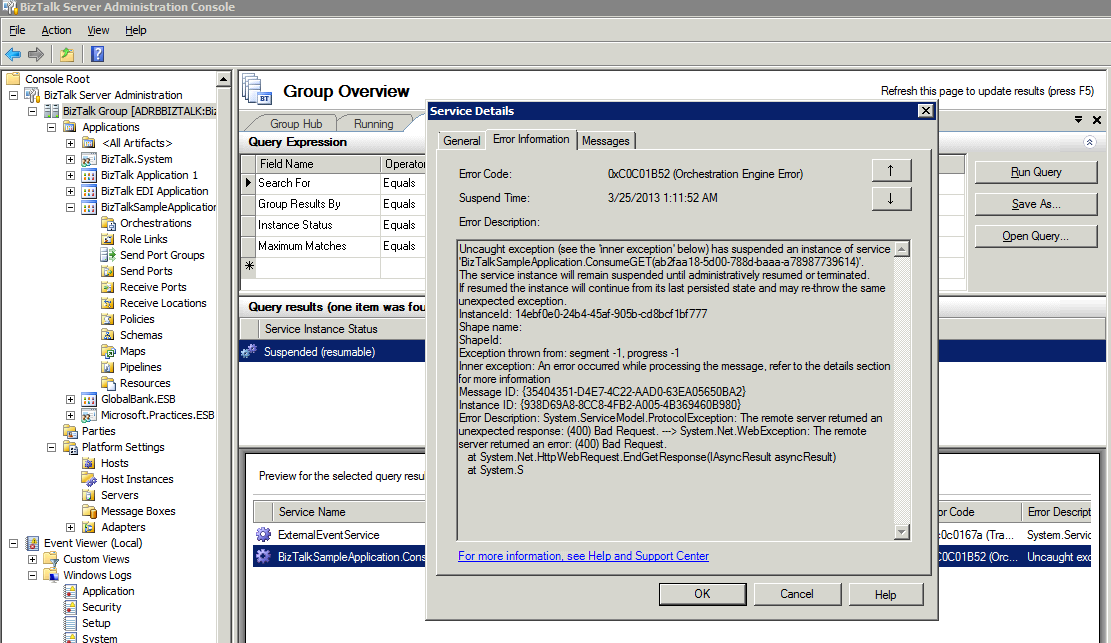Expand the Custom Views node

pos(33,559)
